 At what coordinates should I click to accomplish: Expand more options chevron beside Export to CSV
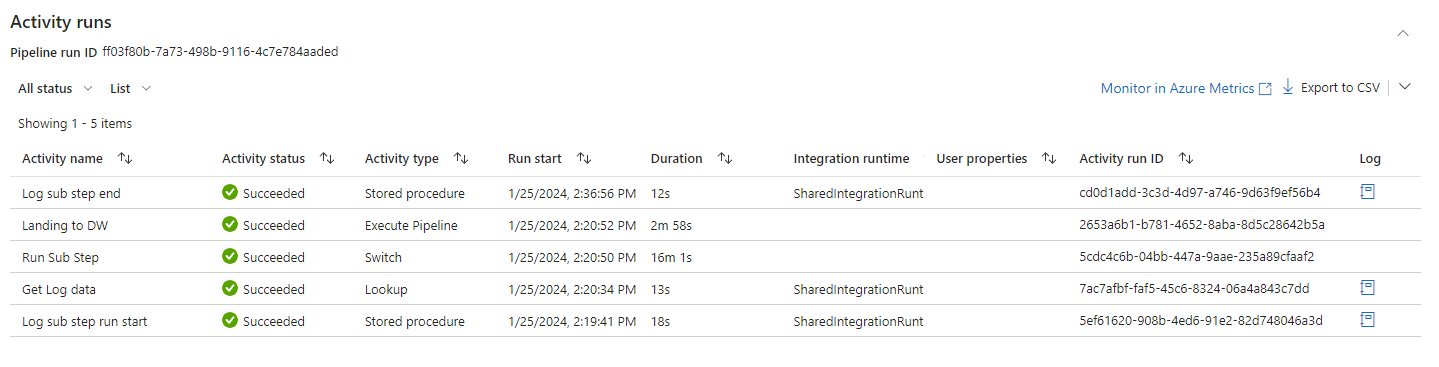[1404, 87]
